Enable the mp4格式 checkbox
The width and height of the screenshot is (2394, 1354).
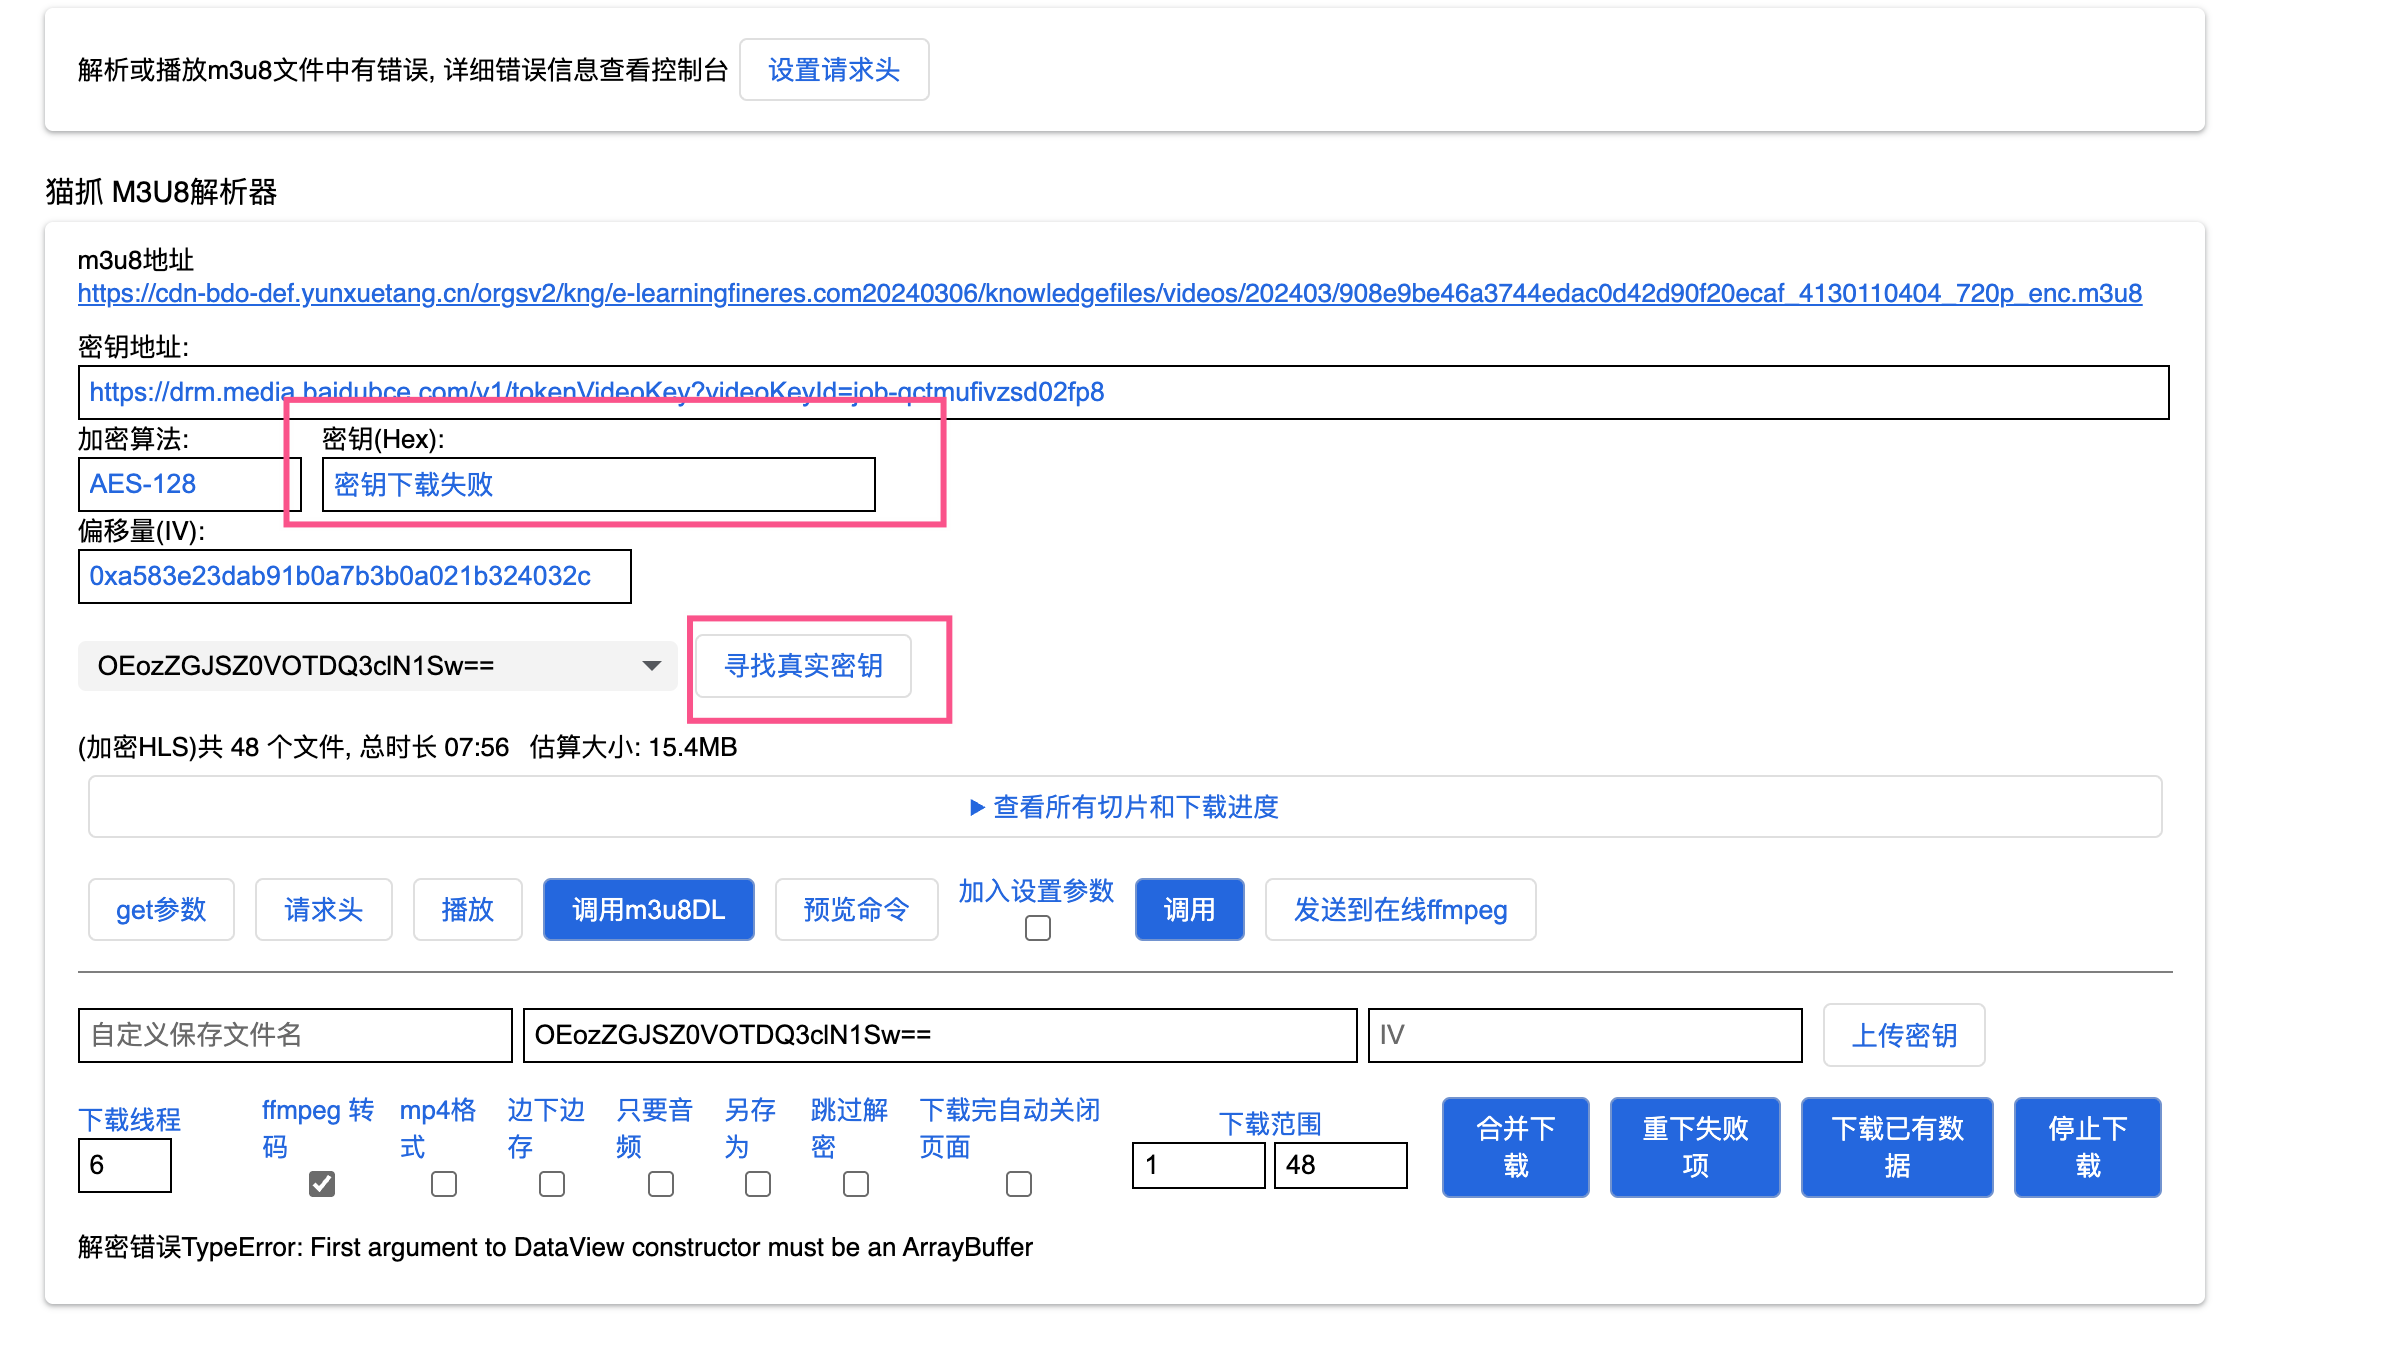click(x=443, y=1184)
